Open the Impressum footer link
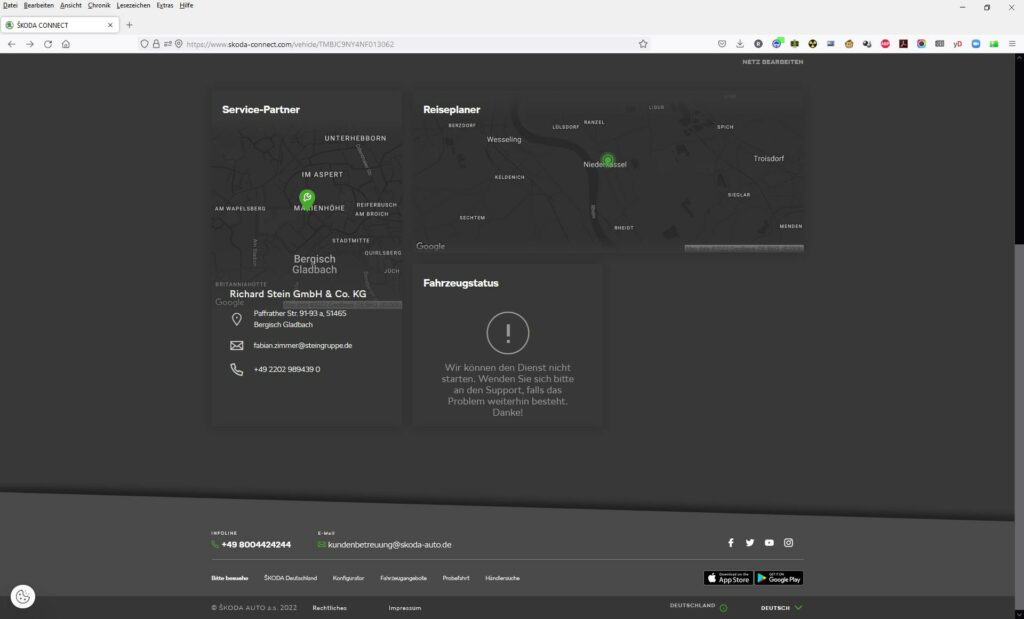 [404, 608]
